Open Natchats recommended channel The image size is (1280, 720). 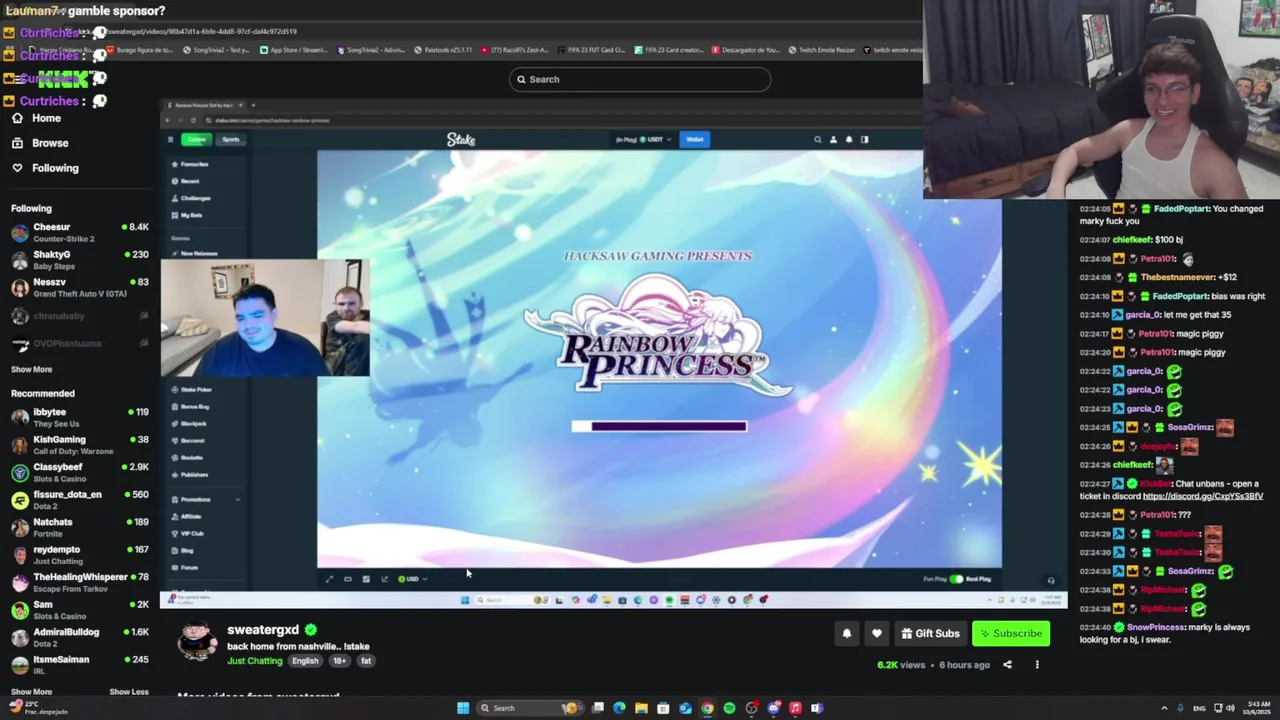point(79,527)
